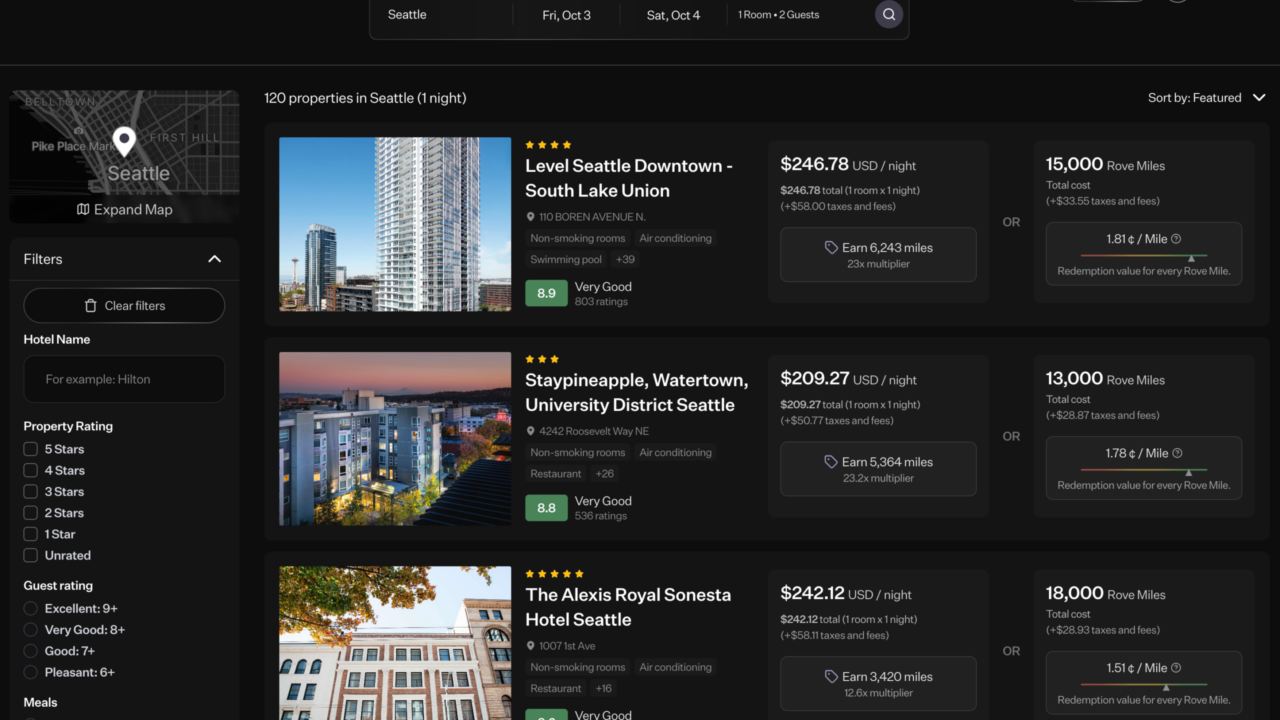Open the Sort by: Featured dropdown
1280x720 pixels.
point(1206,98)
